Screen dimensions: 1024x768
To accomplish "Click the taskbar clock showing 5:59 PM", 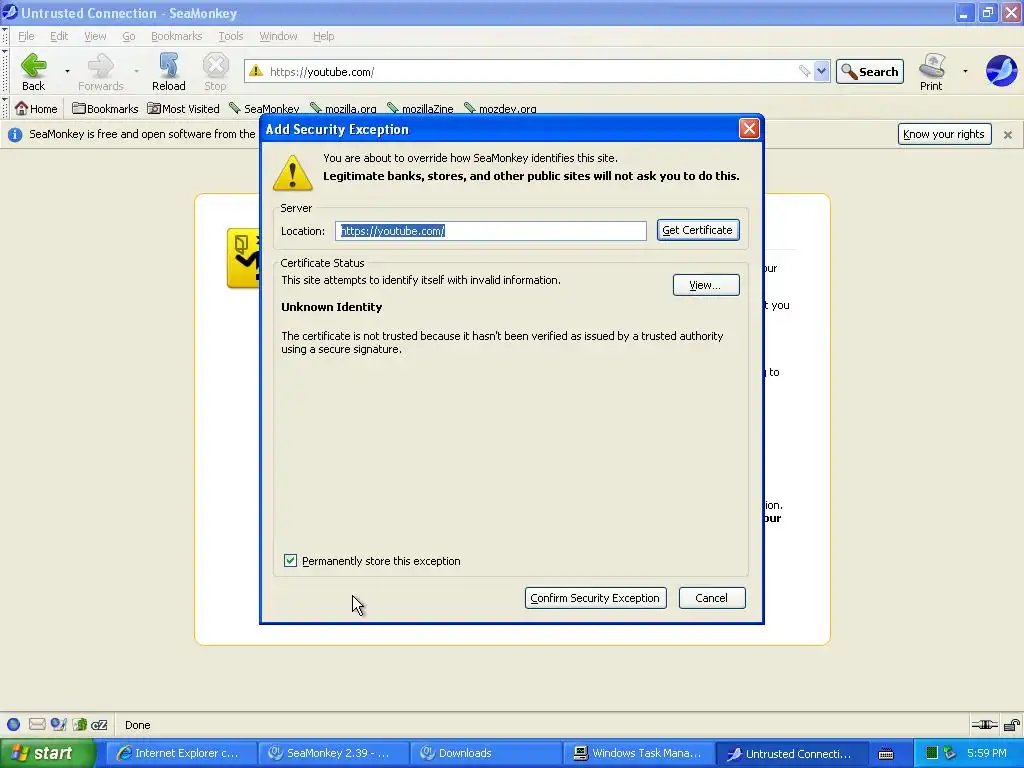I will [x=986, y=753].
